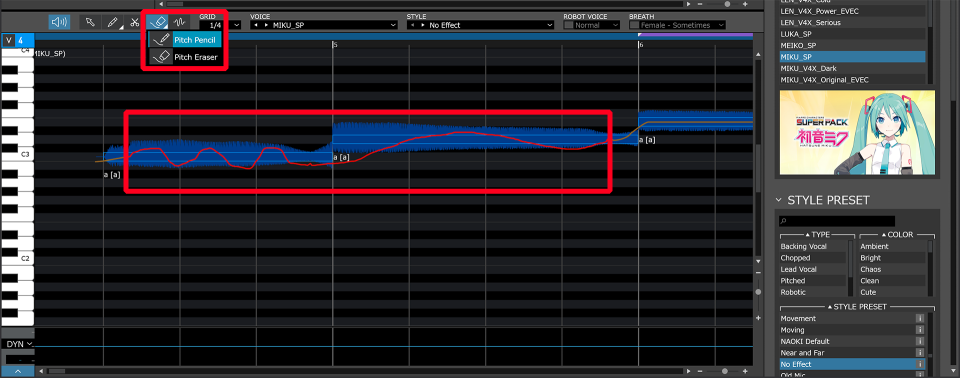The width and height of the screenshot is (960, 378).
Task: Click the style preset search field
Action: 837,221
